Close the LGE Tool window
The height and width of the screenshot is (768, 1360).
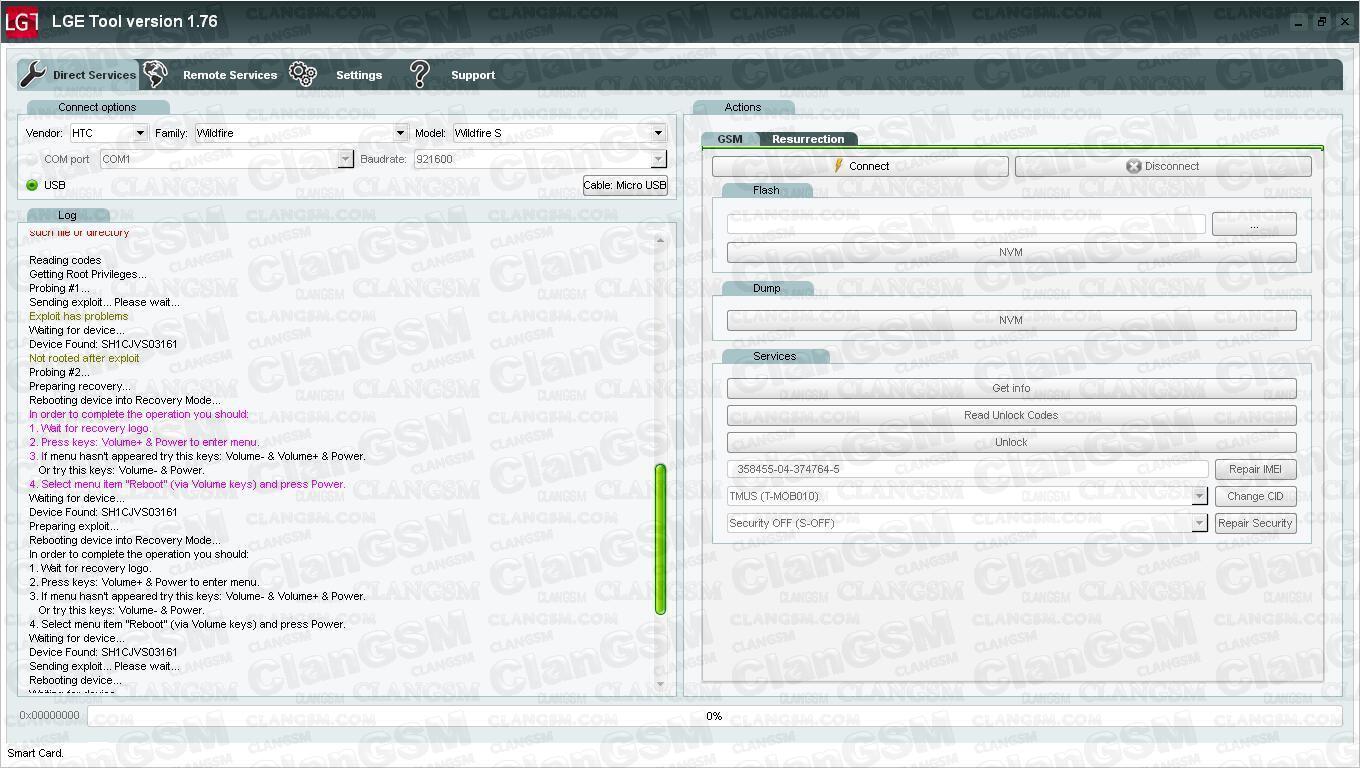pyautogui.click(x=1343, y=22)
